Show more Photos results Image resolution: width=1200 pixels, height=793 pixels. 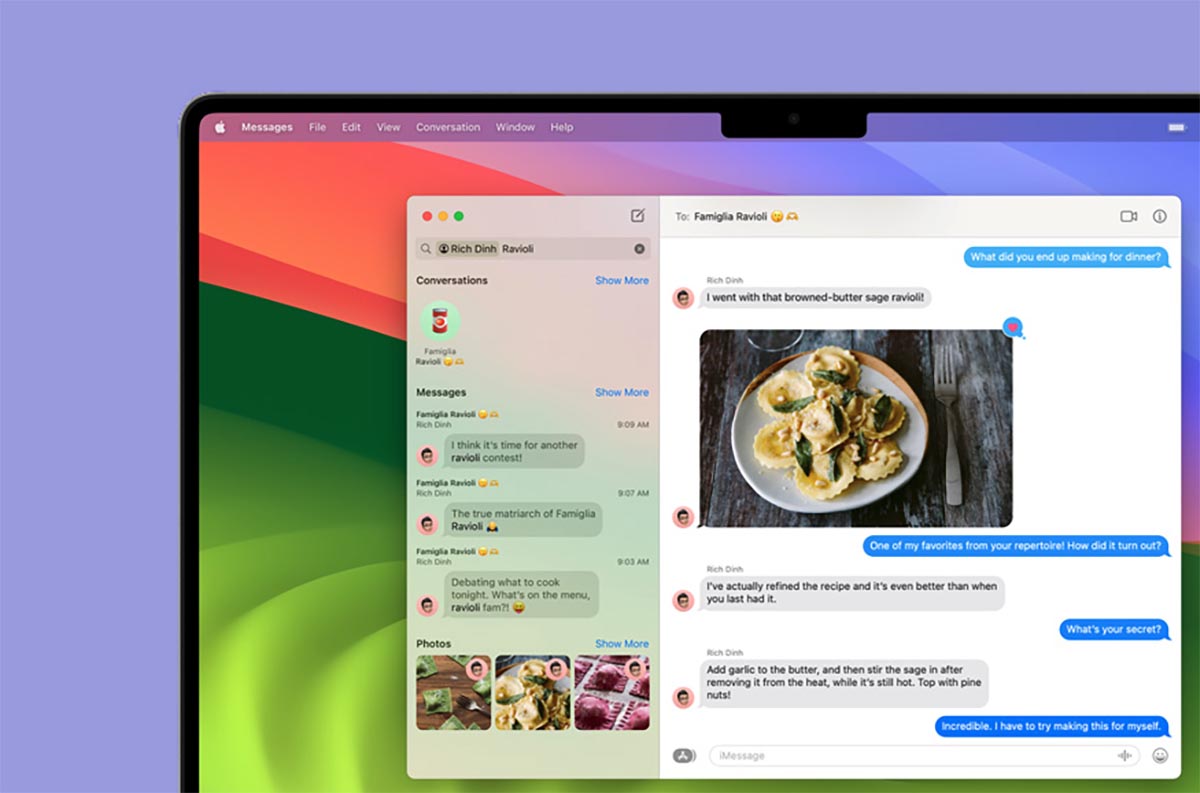[622, 643]
